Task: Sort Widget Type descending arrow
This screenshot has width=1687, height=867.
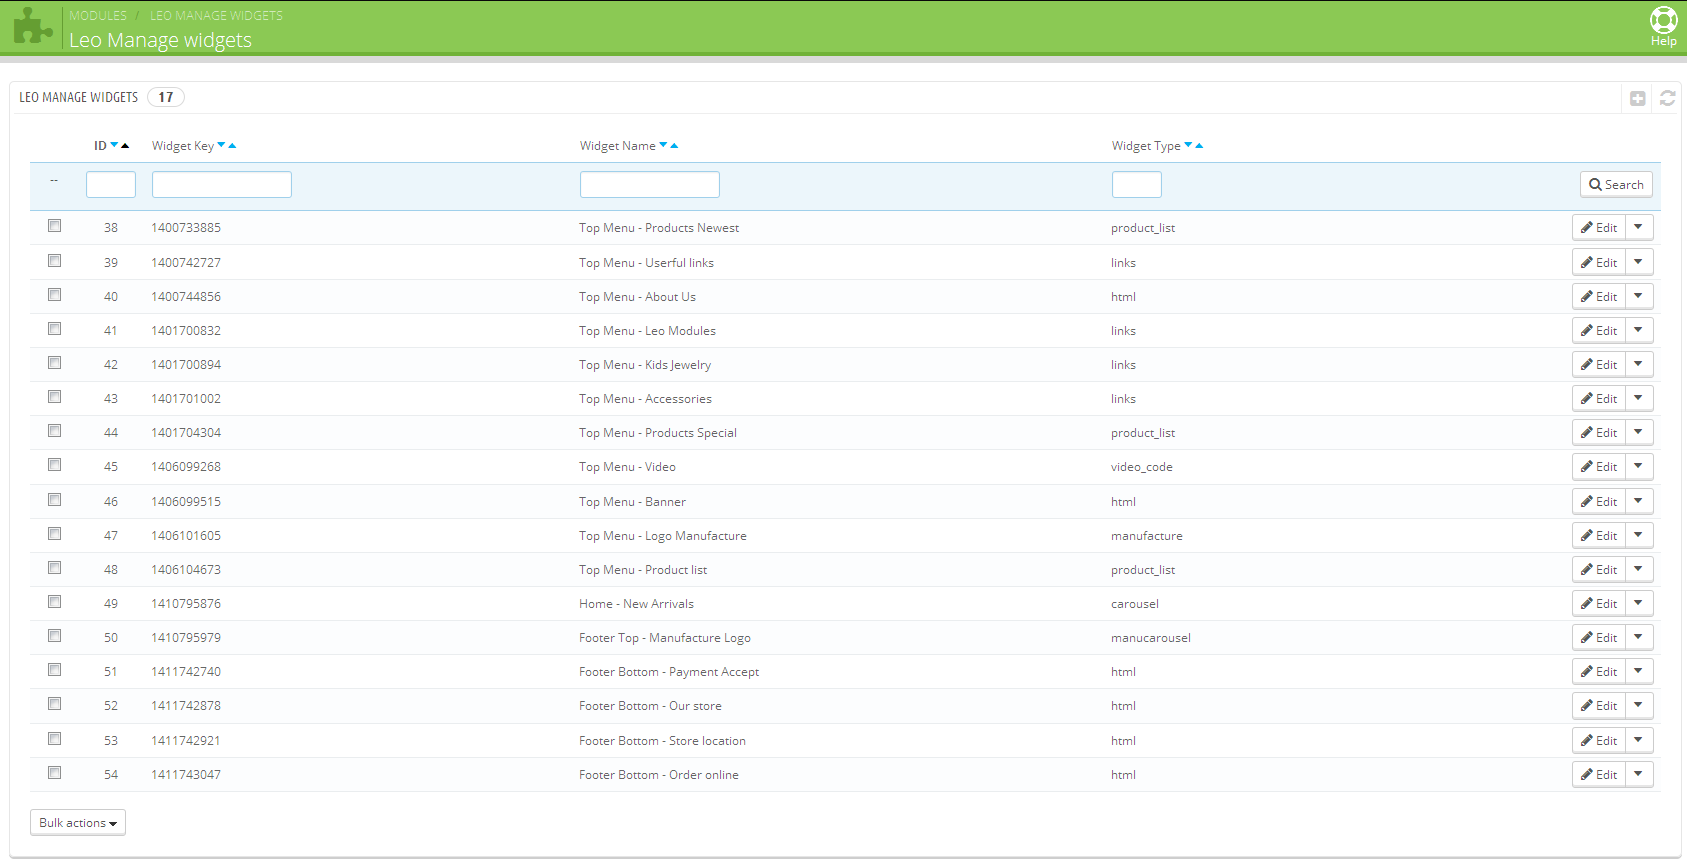Action: pyautogui.click(x=1188, y=145)
